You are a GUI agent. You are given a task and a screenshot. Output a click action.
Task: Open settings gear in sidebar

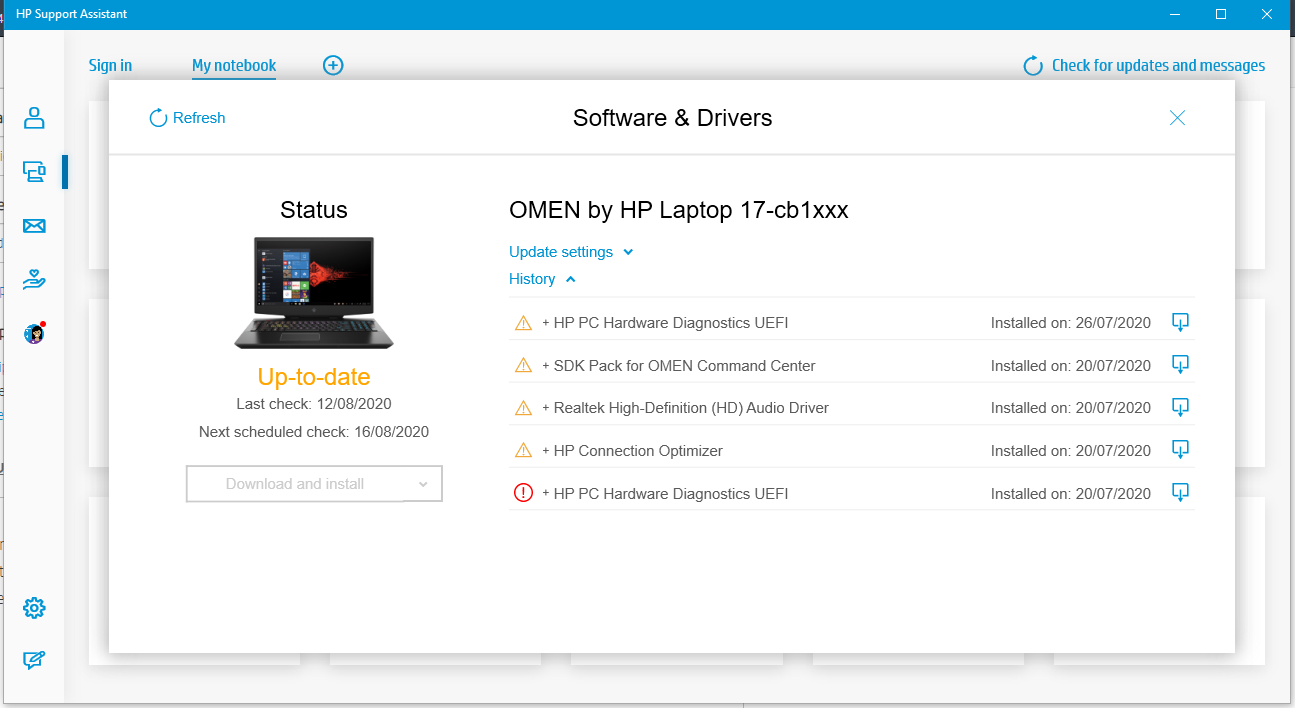click(x=34, y=608)
